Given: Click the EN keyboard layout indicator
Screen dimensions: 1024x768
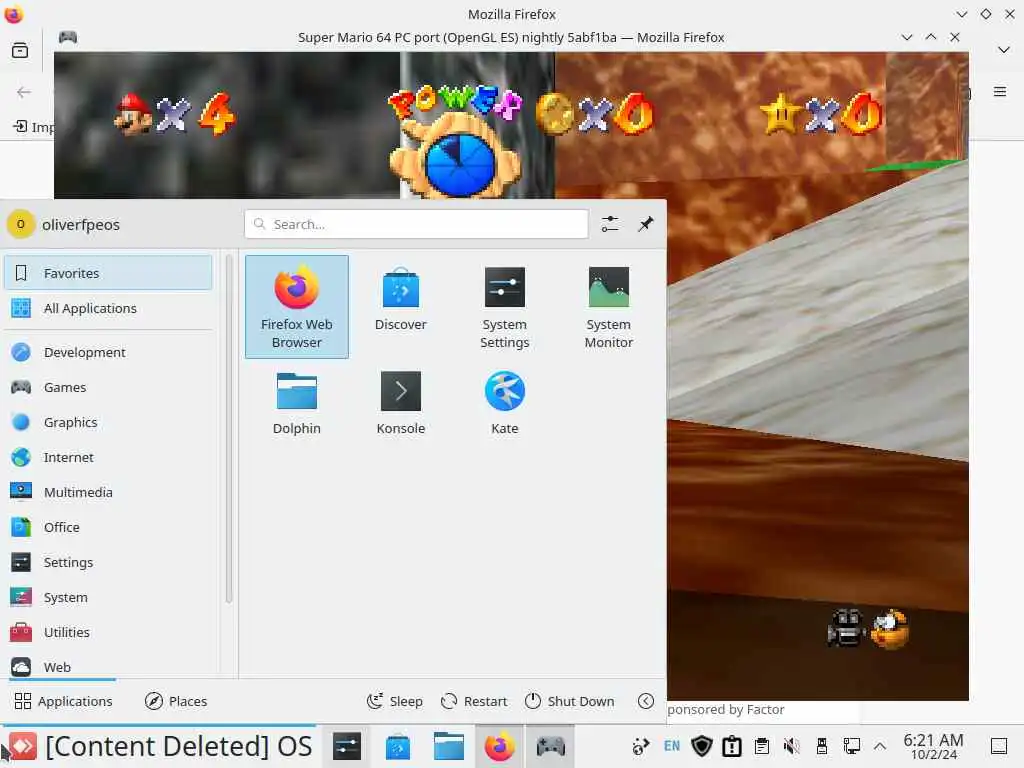Looking at the screenshot, I should point(672,746).
